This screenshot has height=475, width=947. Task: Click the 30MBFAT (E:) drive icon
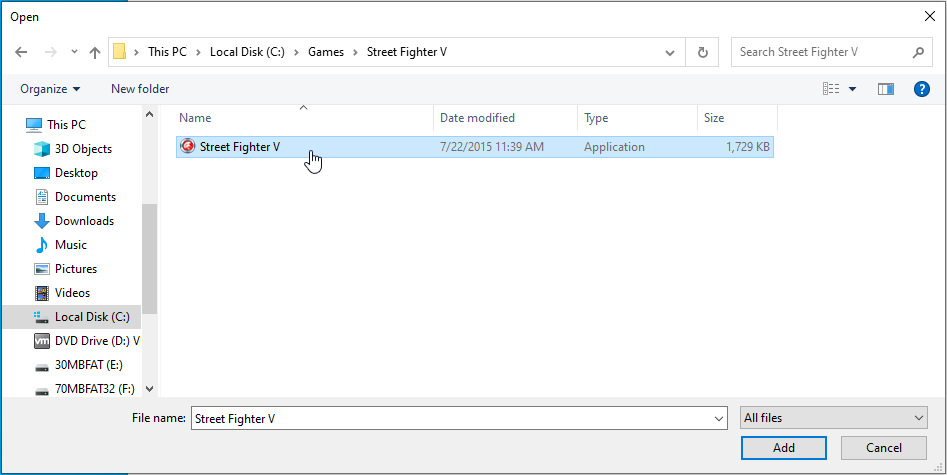tap(42, 366)
